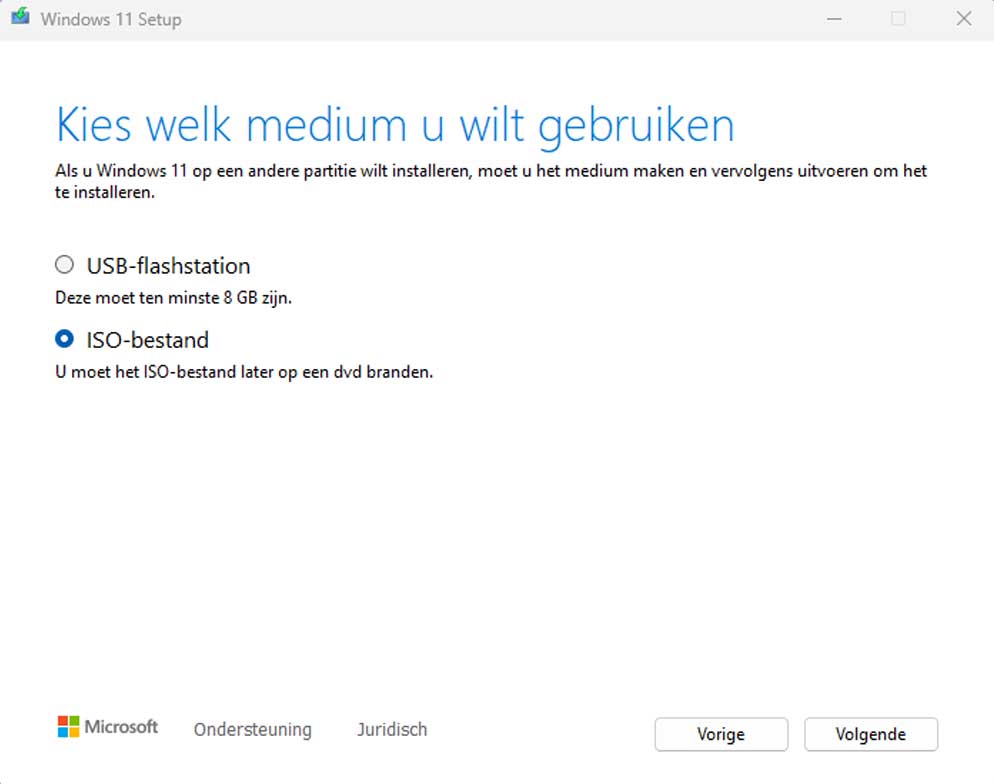Click the 'USB-flashstation' label text

(168, 266)
